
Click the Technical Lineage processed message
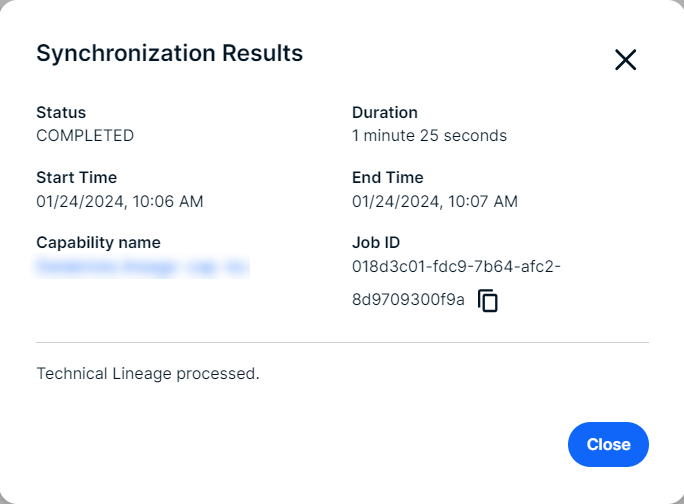(x=148, y=373)
